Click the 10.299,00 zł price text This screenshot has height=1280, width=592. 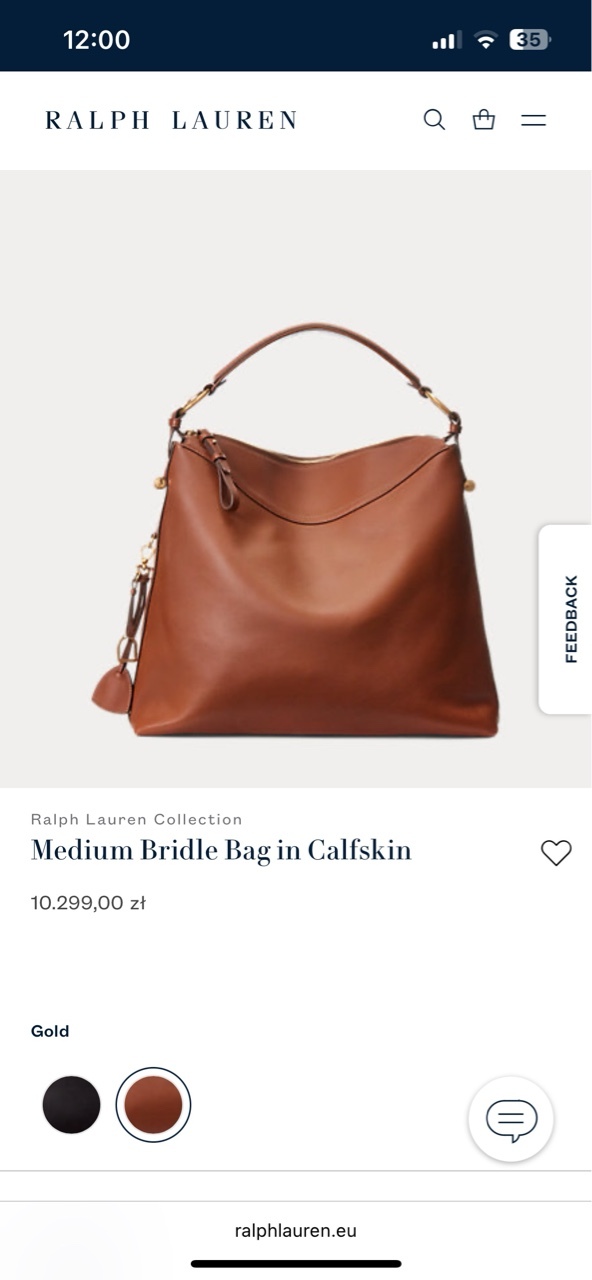point(88,903)
